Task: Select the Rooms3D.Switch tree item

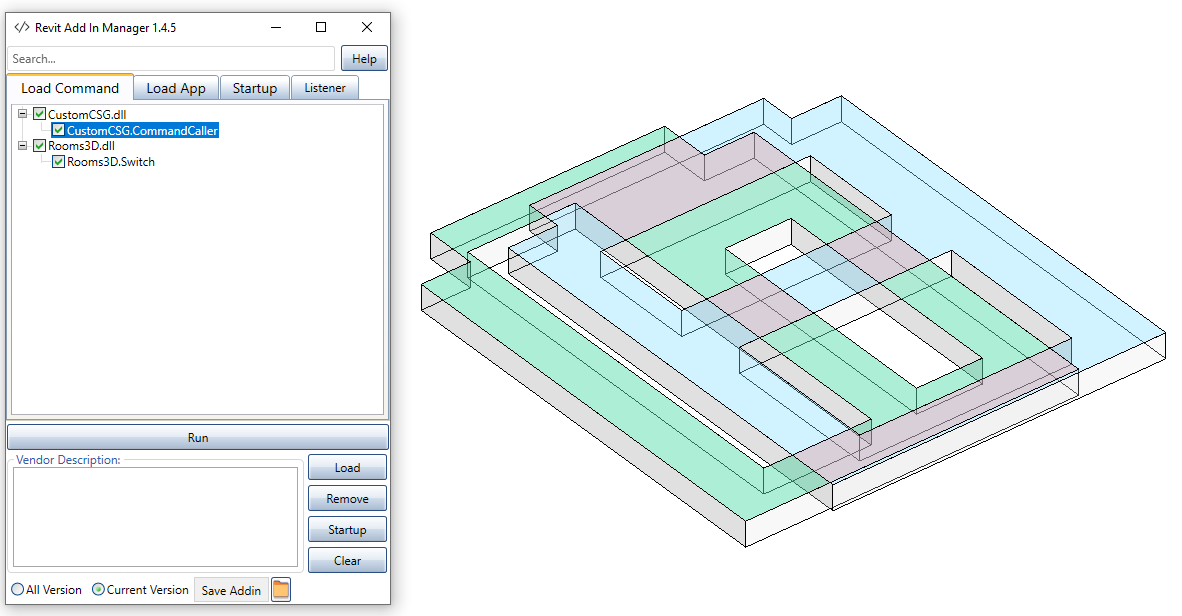Action: coord(110,161)
